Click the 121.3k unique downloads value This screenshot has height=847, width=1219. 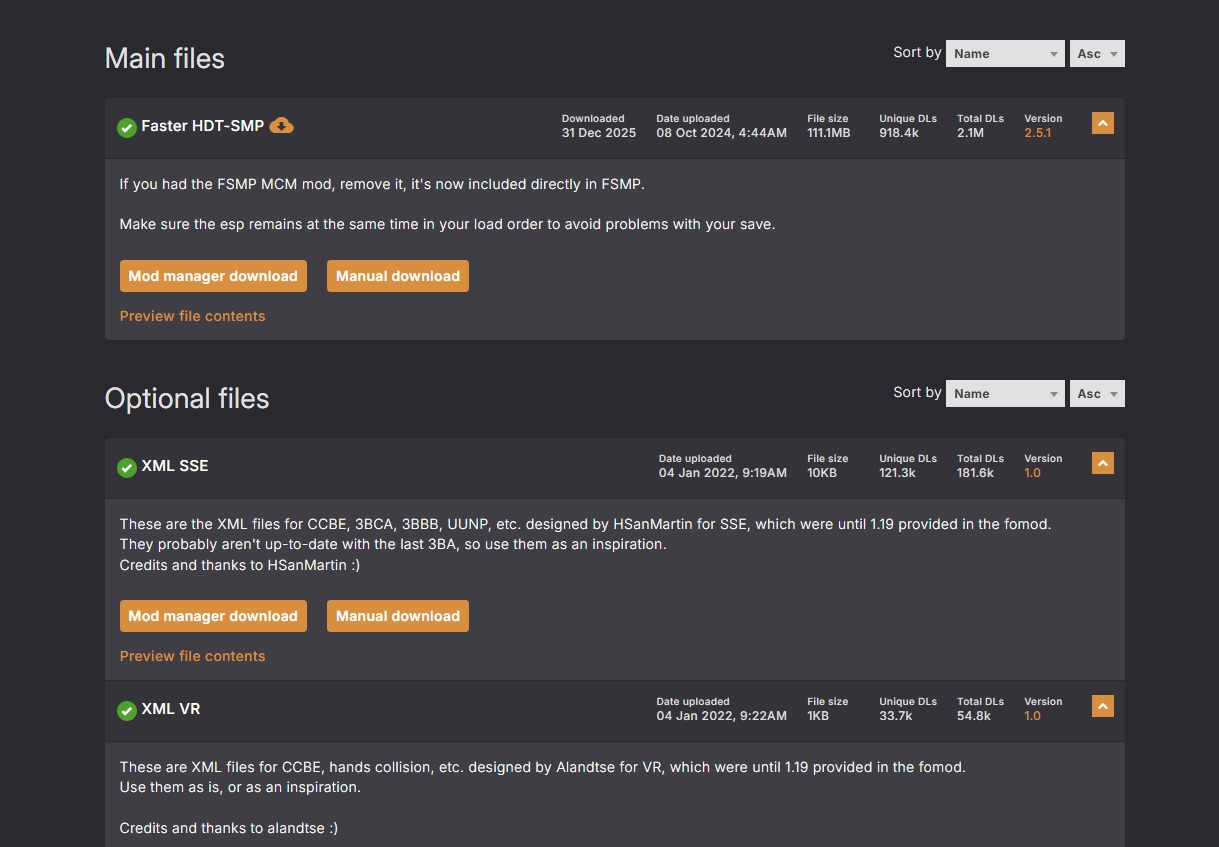pos(897,473)
